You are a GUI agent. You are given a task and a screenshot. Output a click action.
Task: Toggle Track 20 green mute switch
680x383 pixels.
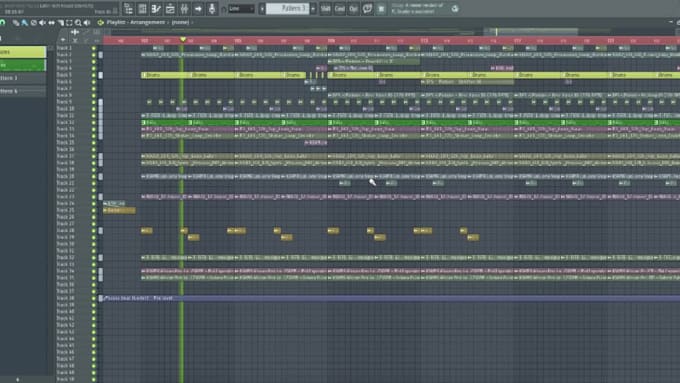click(93, 177)
